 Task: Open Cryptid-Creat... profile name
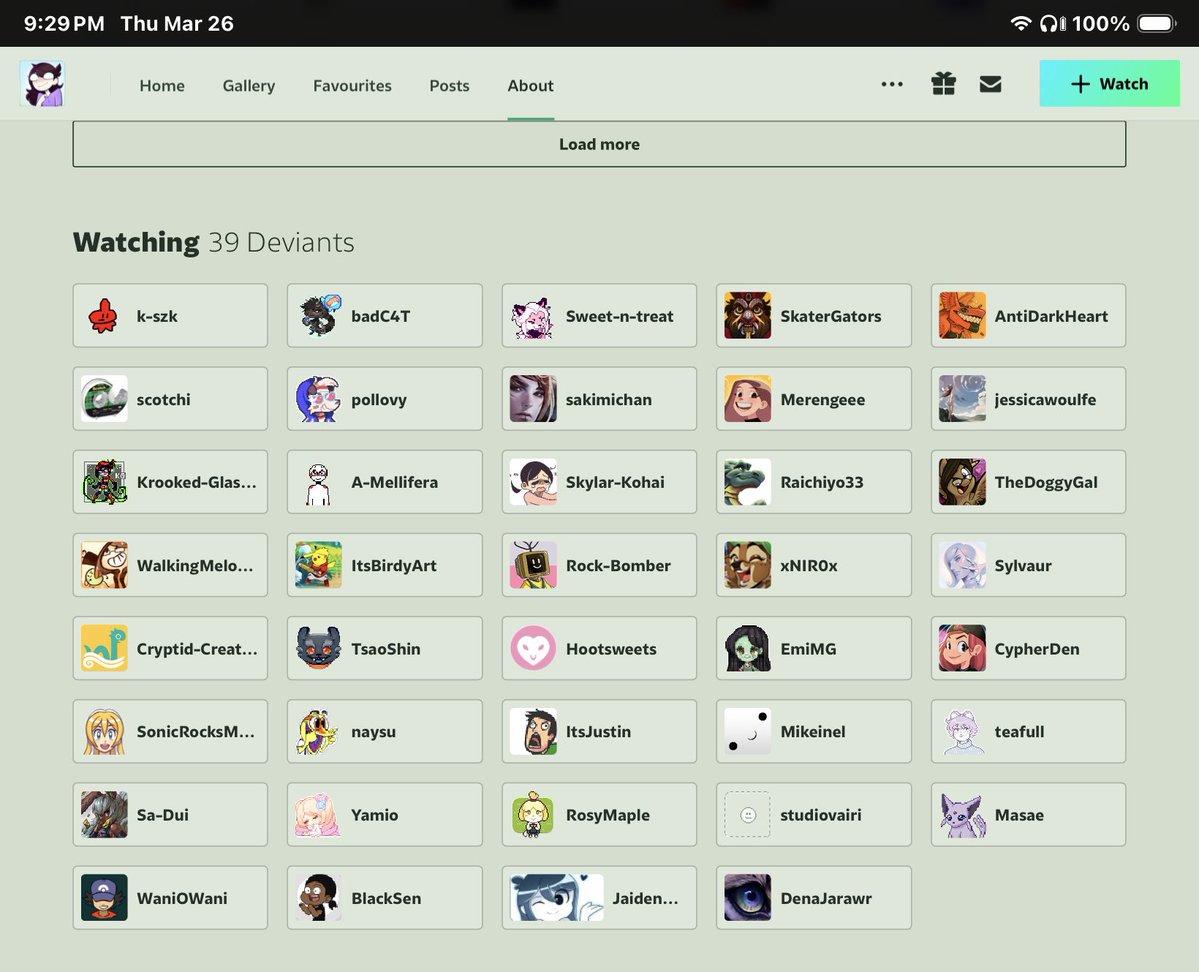(197, 649)
